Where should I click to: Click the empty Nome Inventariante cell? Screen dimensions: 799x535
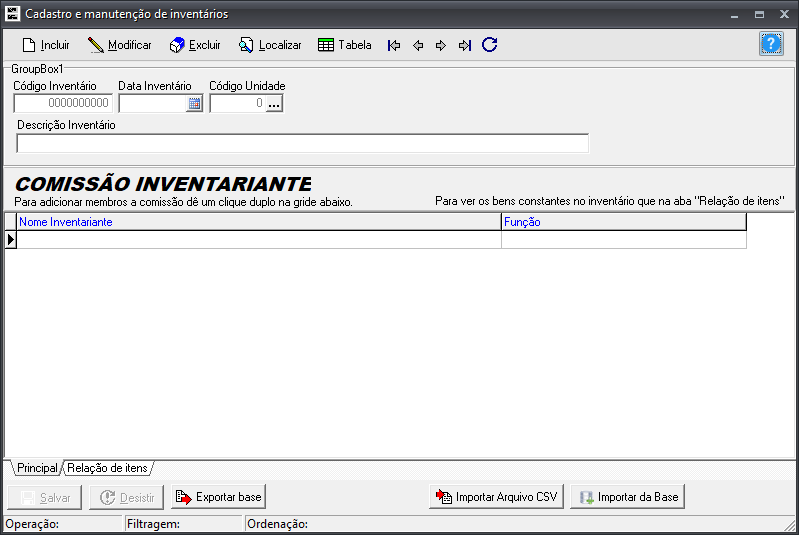click(x=259, y=239)
